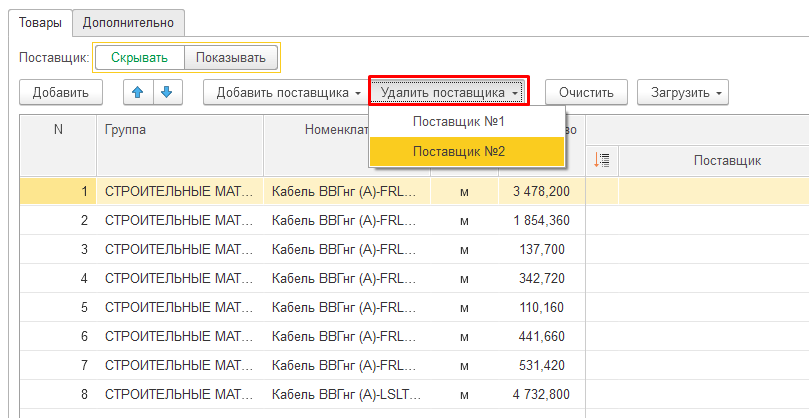Open the Добавить поставщика dropdown

(x=288, y=93)
